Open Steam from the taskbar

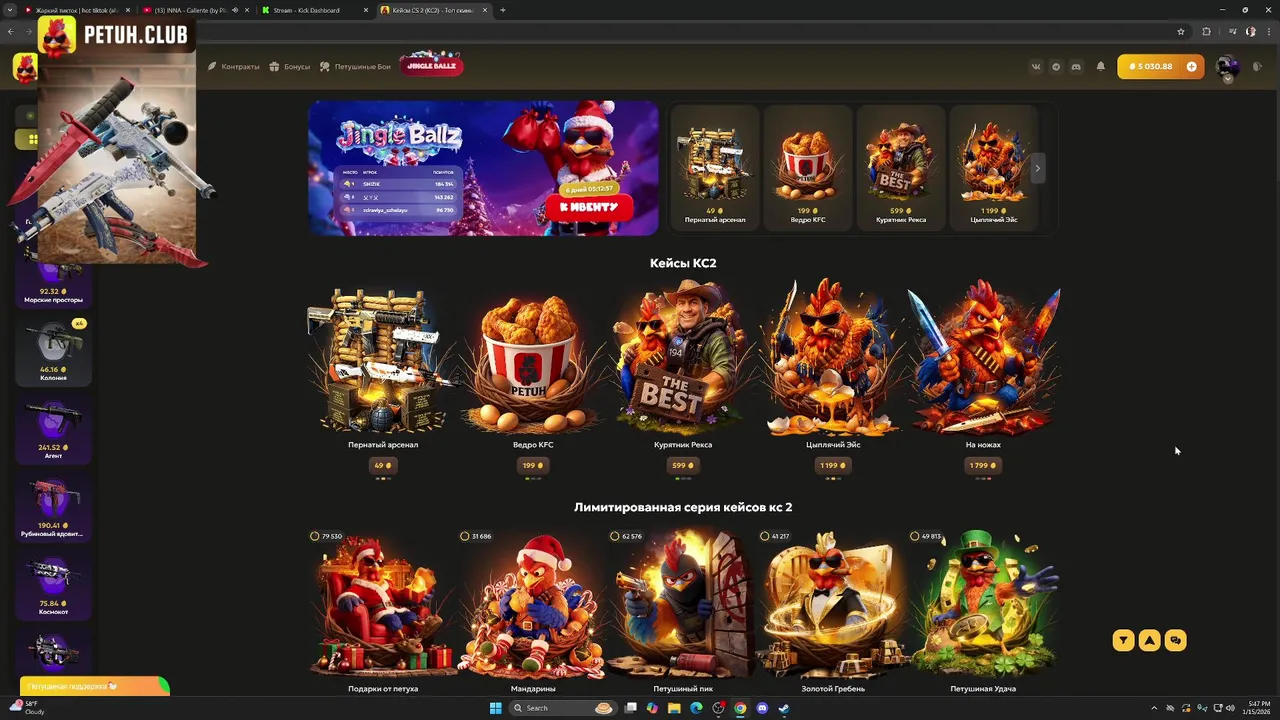(784, 708)
